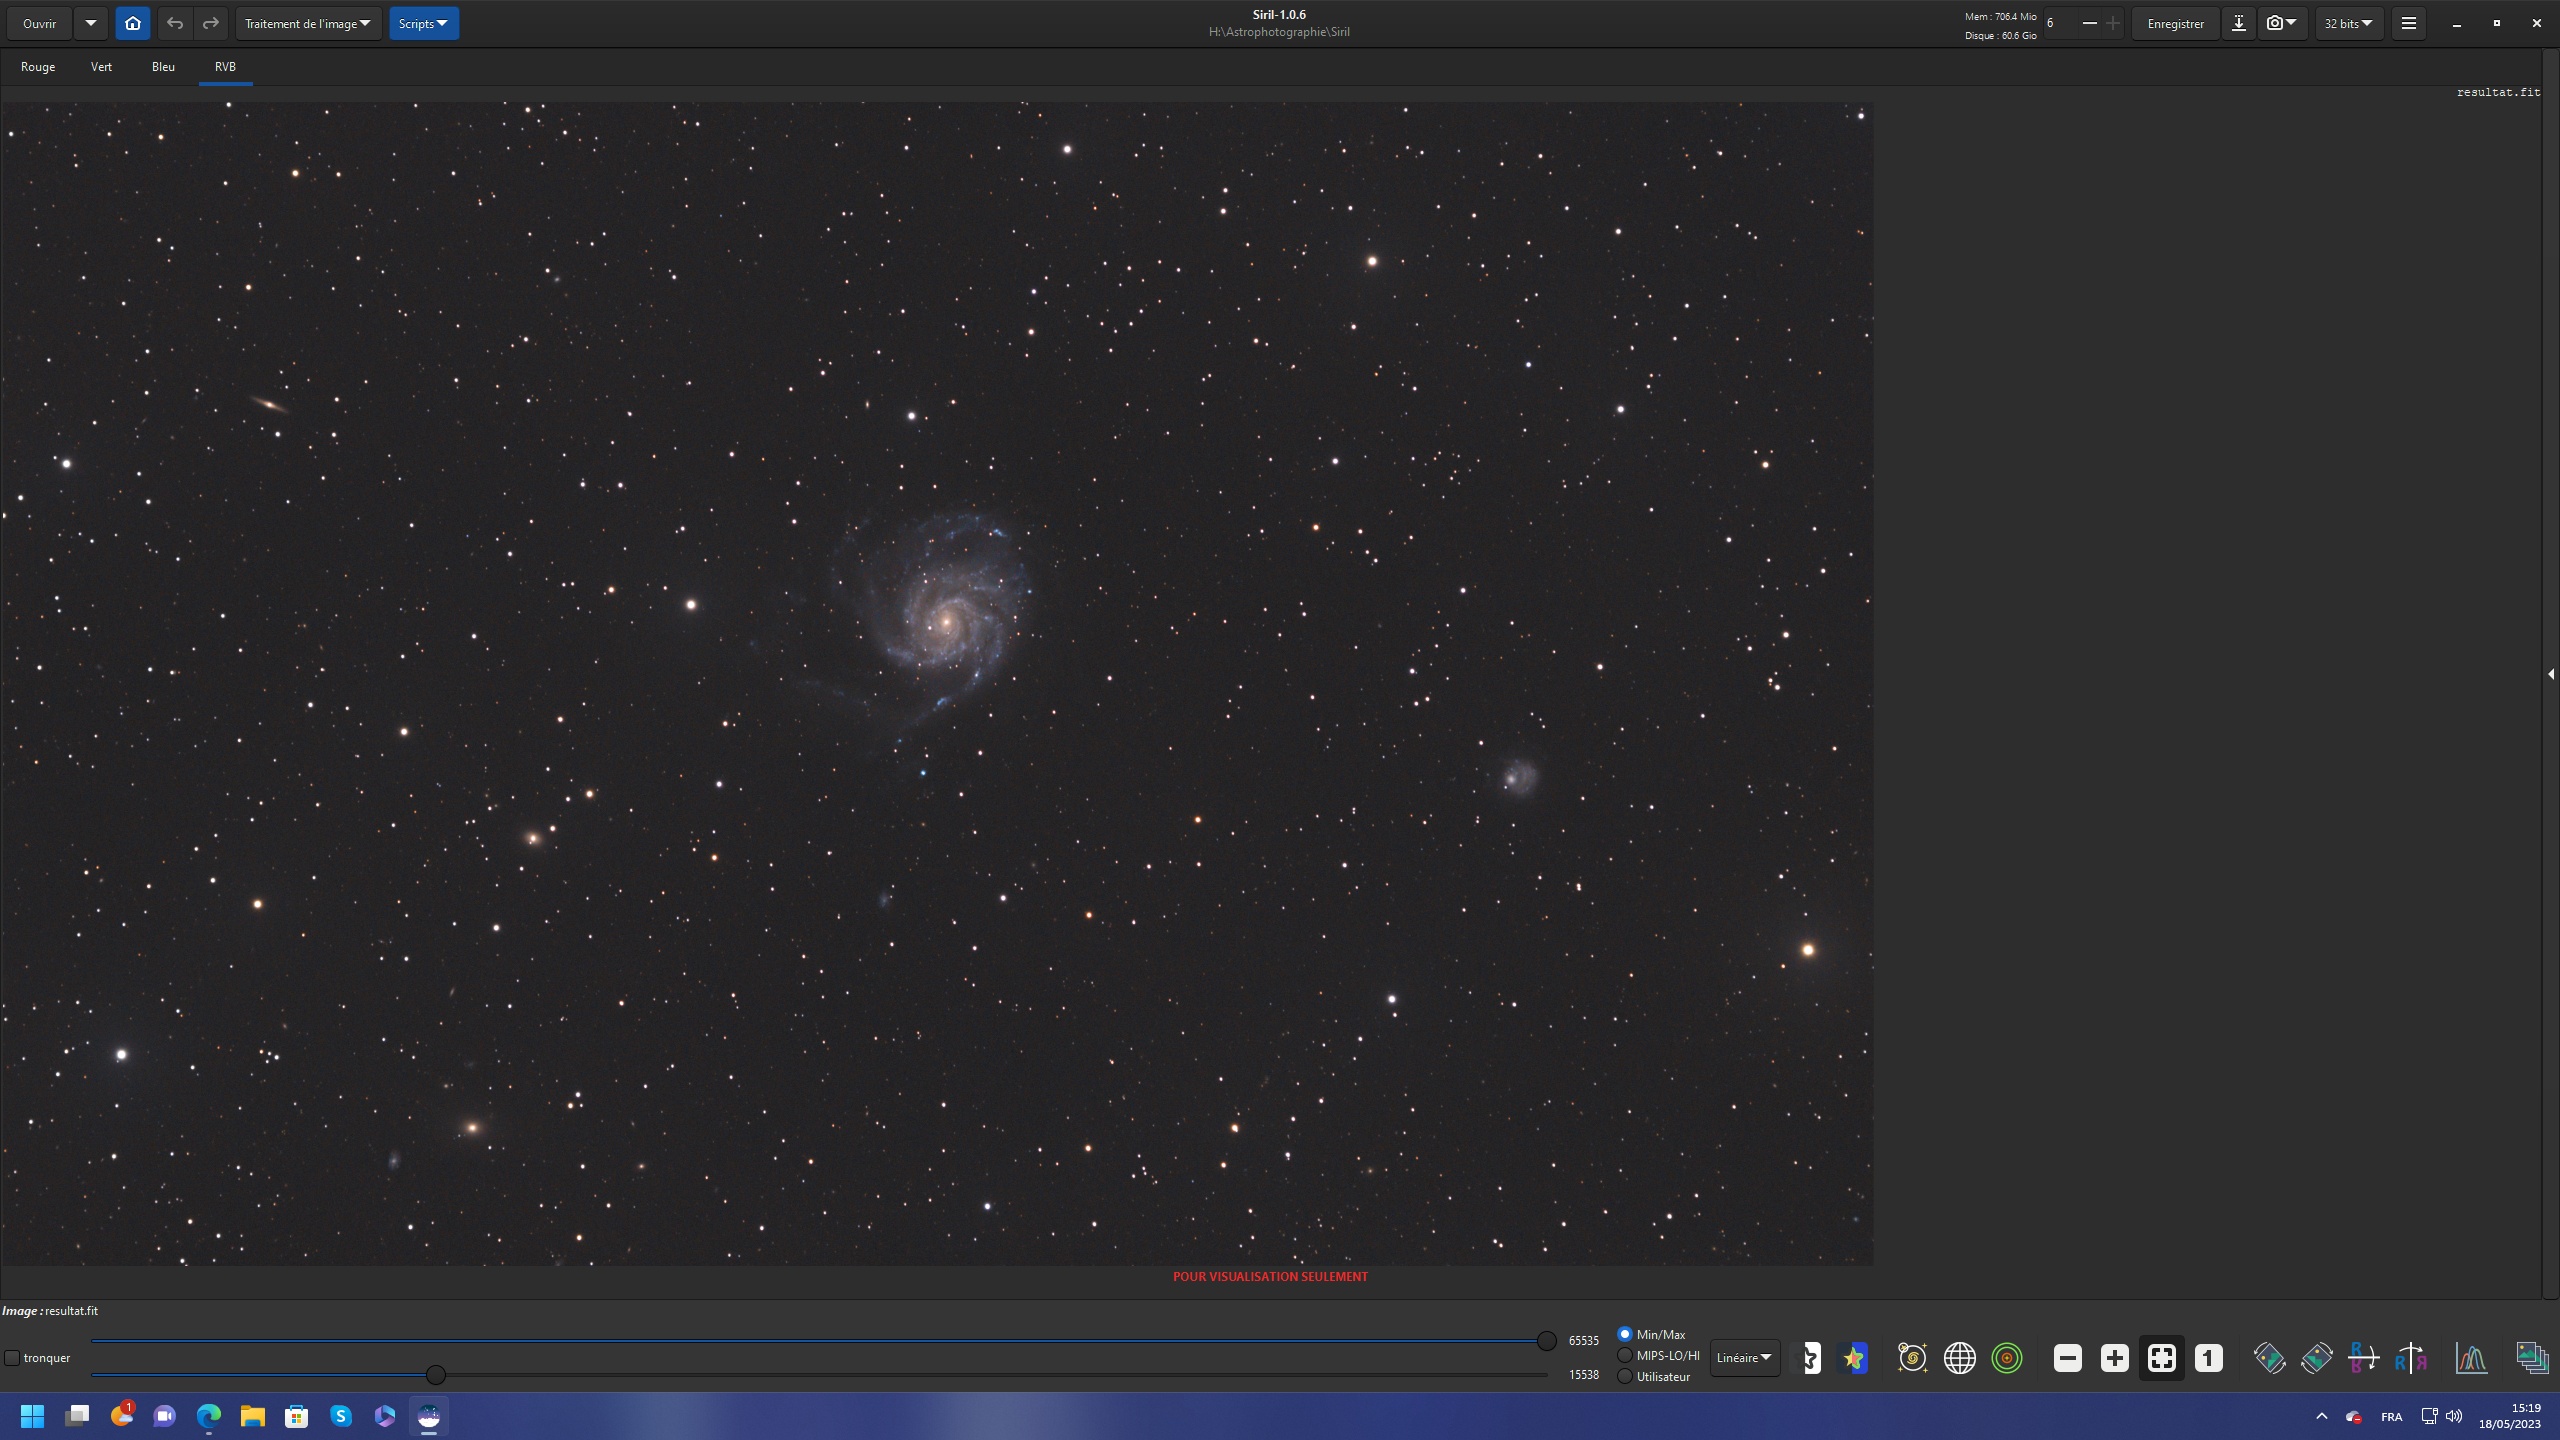Select the MIPS-LO/HI radio button
2560x1440 pixels.
pos(1625,1355)
